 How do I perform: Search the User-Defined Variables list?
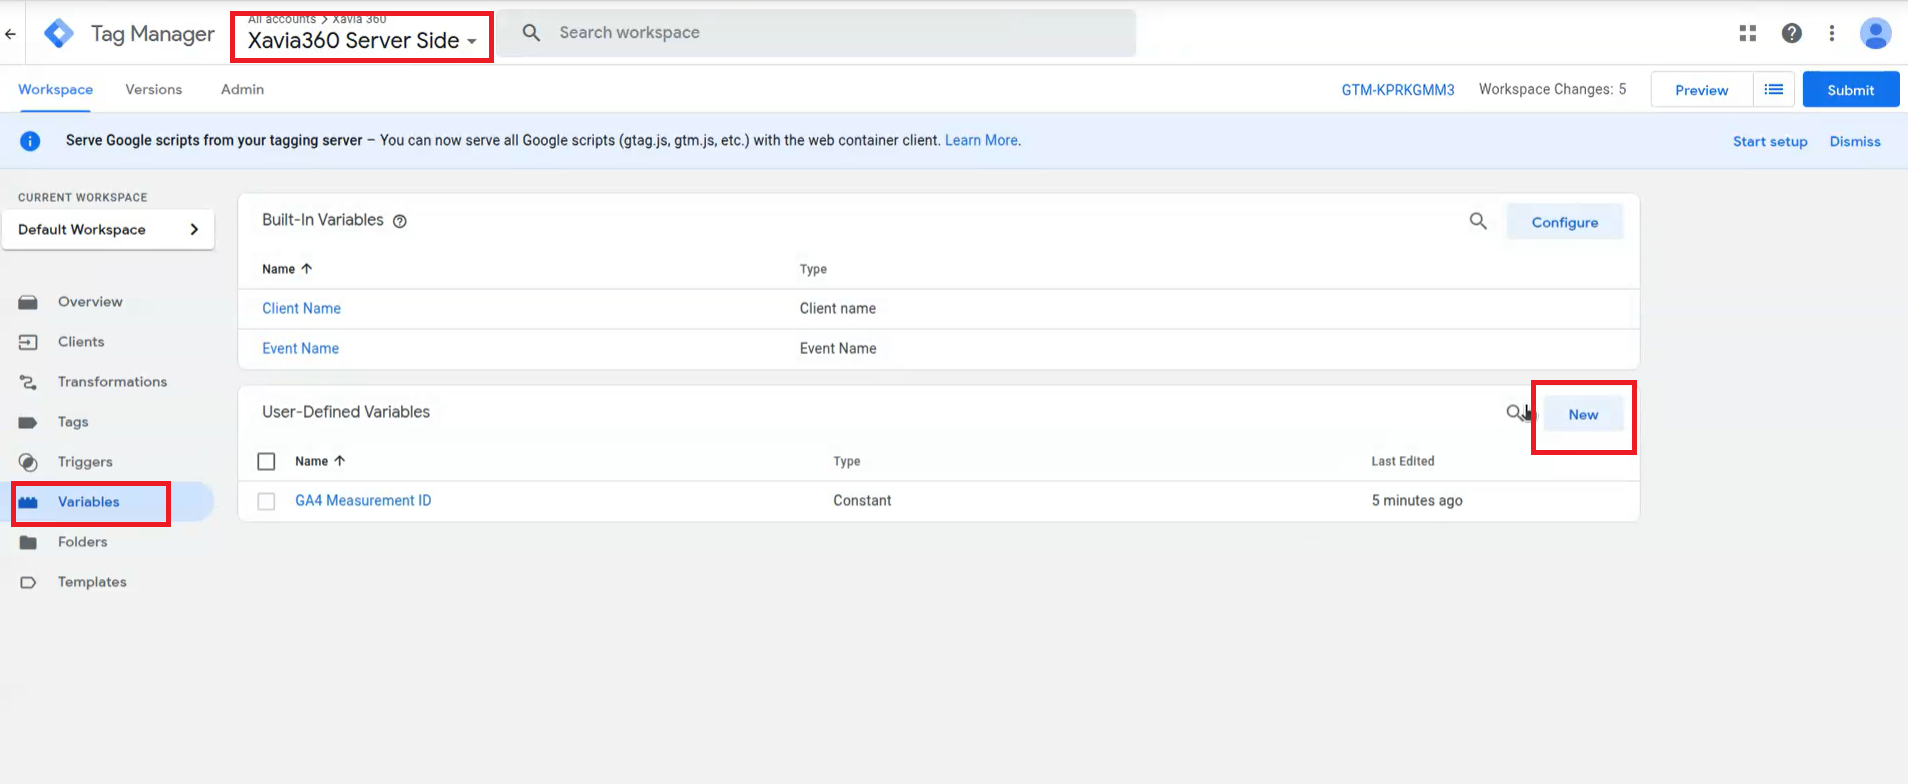coord(1515,413)
